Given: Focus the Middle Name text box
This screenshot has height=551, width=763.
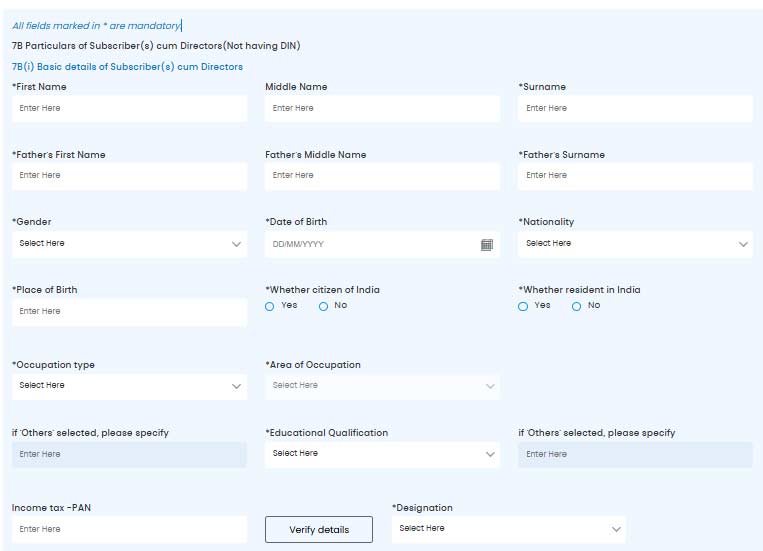Looking at the screenshot, I should [382, 108].
